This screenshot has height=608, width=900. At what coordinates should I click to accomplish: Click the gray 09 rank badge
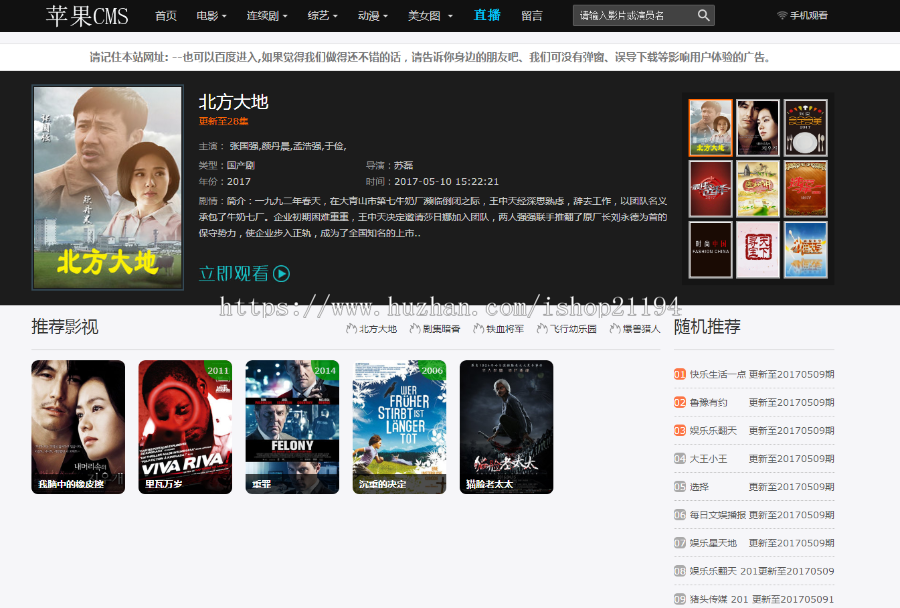(680, 599)
